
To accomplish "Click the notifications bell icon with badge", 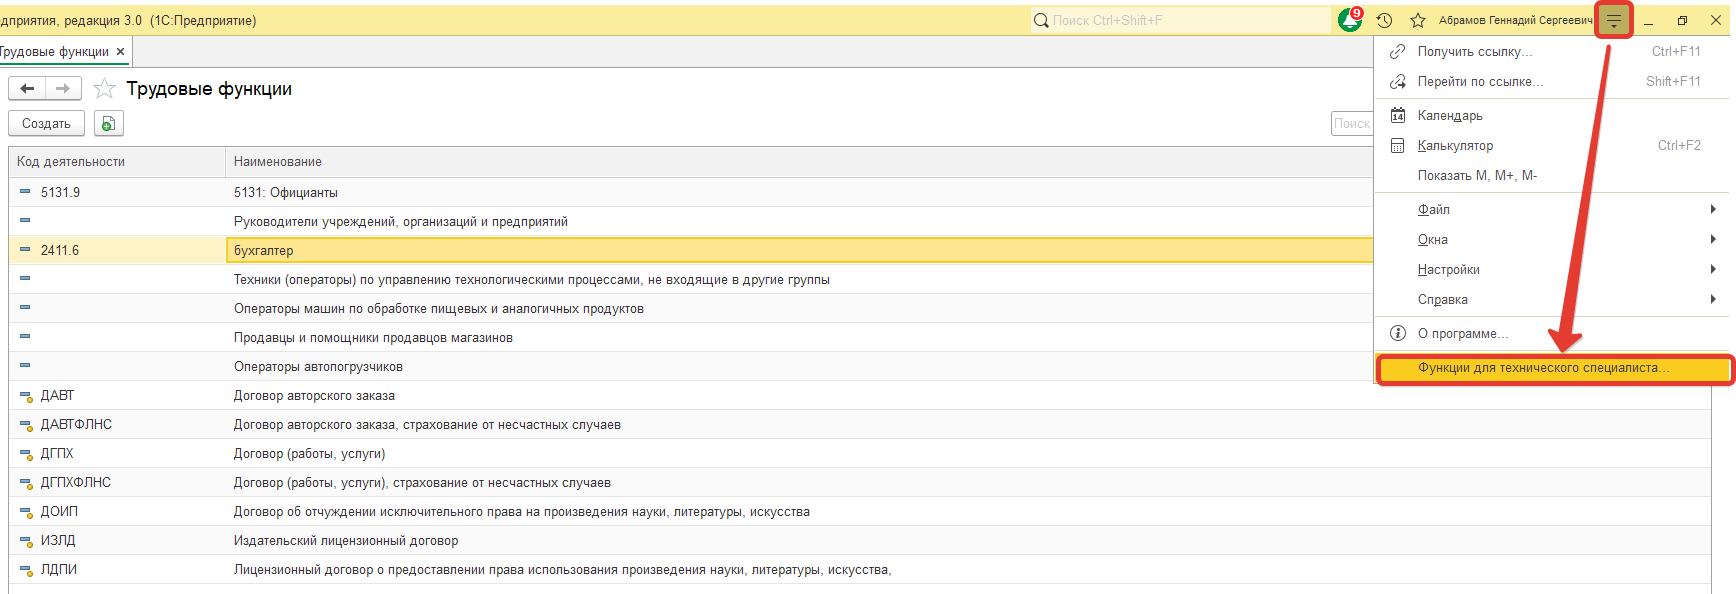I will (x=1350, y=20).
